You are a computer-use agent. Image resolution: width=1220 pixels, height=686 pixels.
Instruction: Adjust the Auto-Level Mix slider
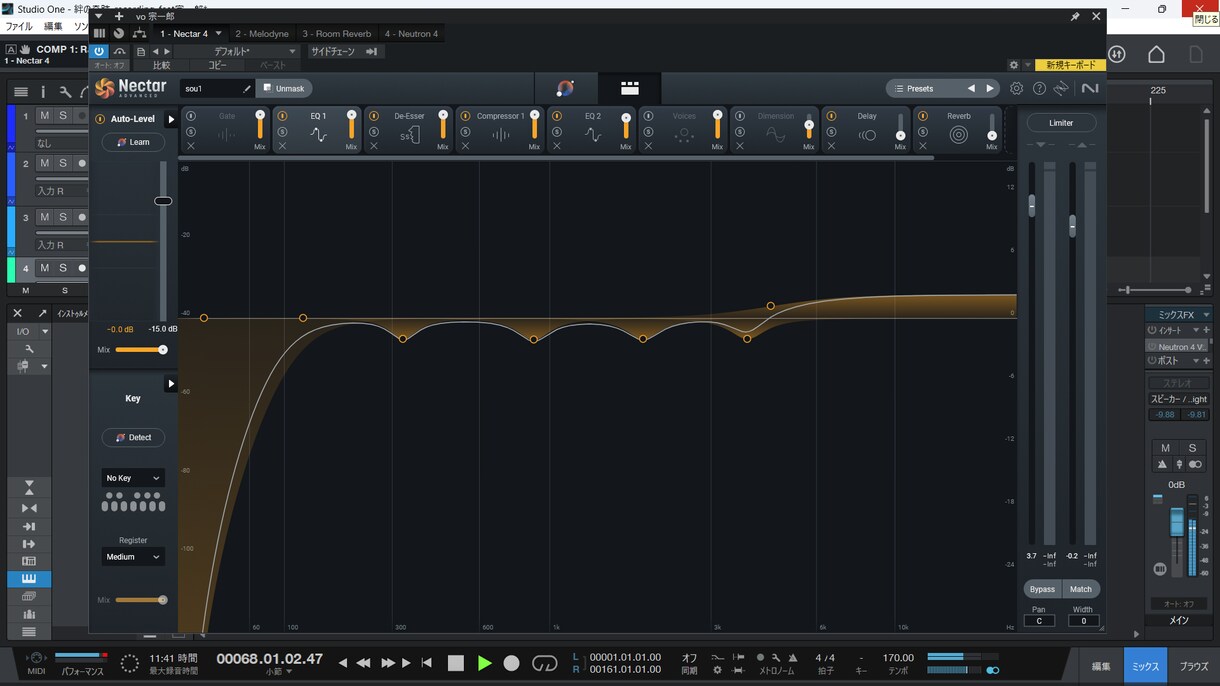pos(141,350)
